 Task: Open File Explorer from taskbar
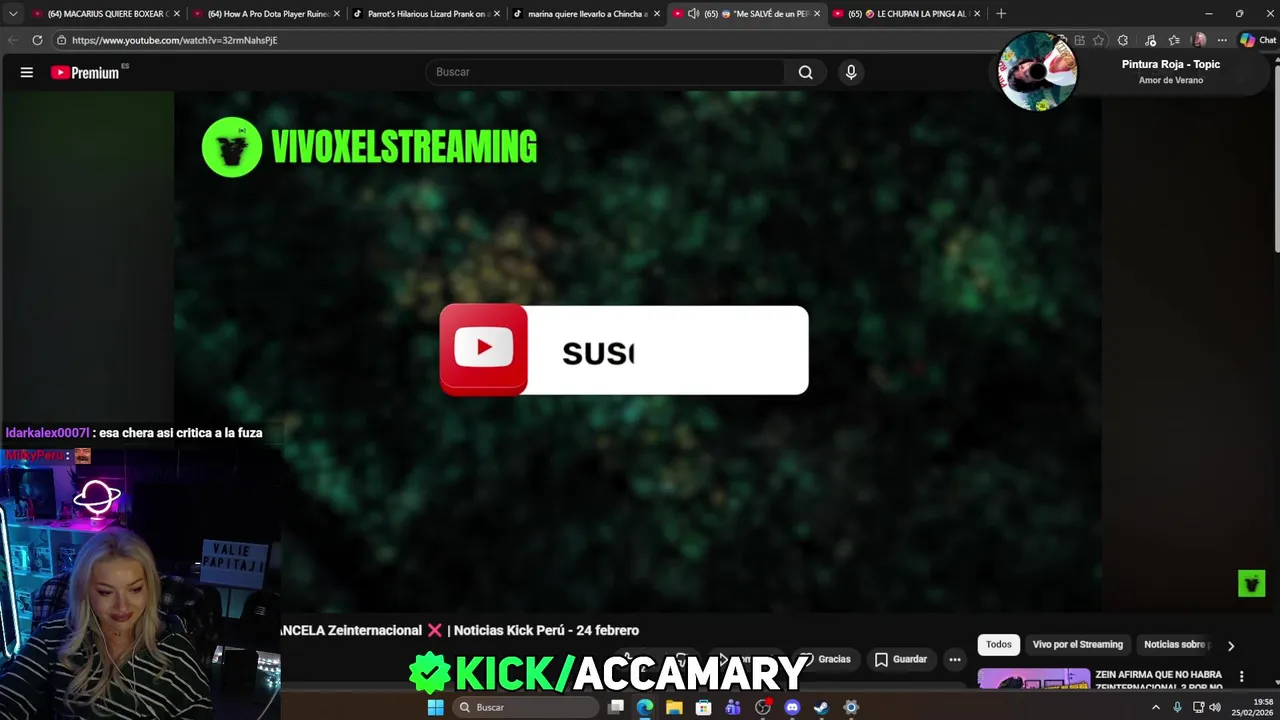[x=674, y=707]
